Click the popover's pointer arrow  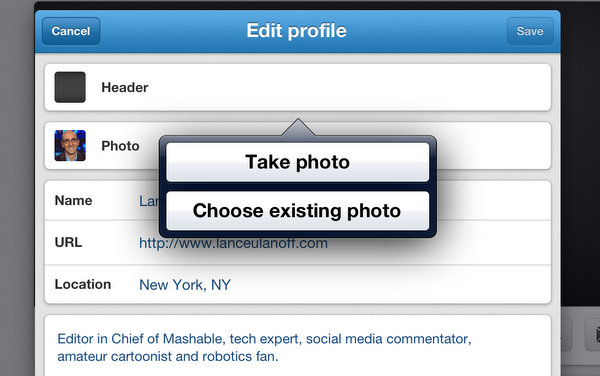tap(298, 127)
